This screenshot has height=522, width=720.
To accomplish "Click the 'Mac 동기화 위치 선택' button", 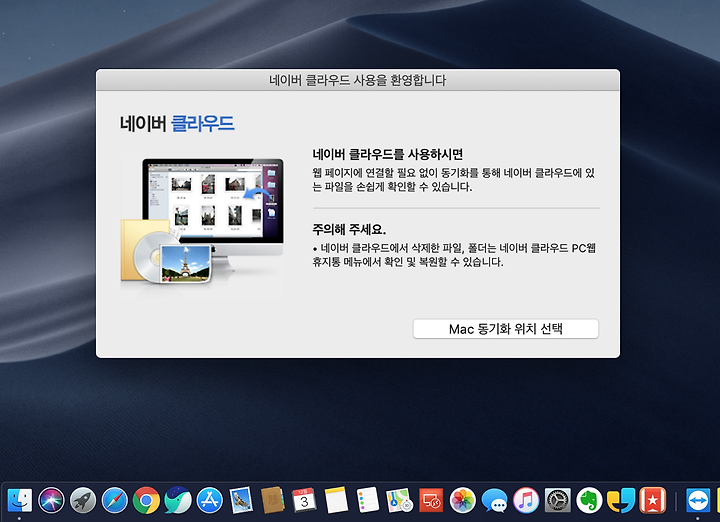I will point(506,329).
